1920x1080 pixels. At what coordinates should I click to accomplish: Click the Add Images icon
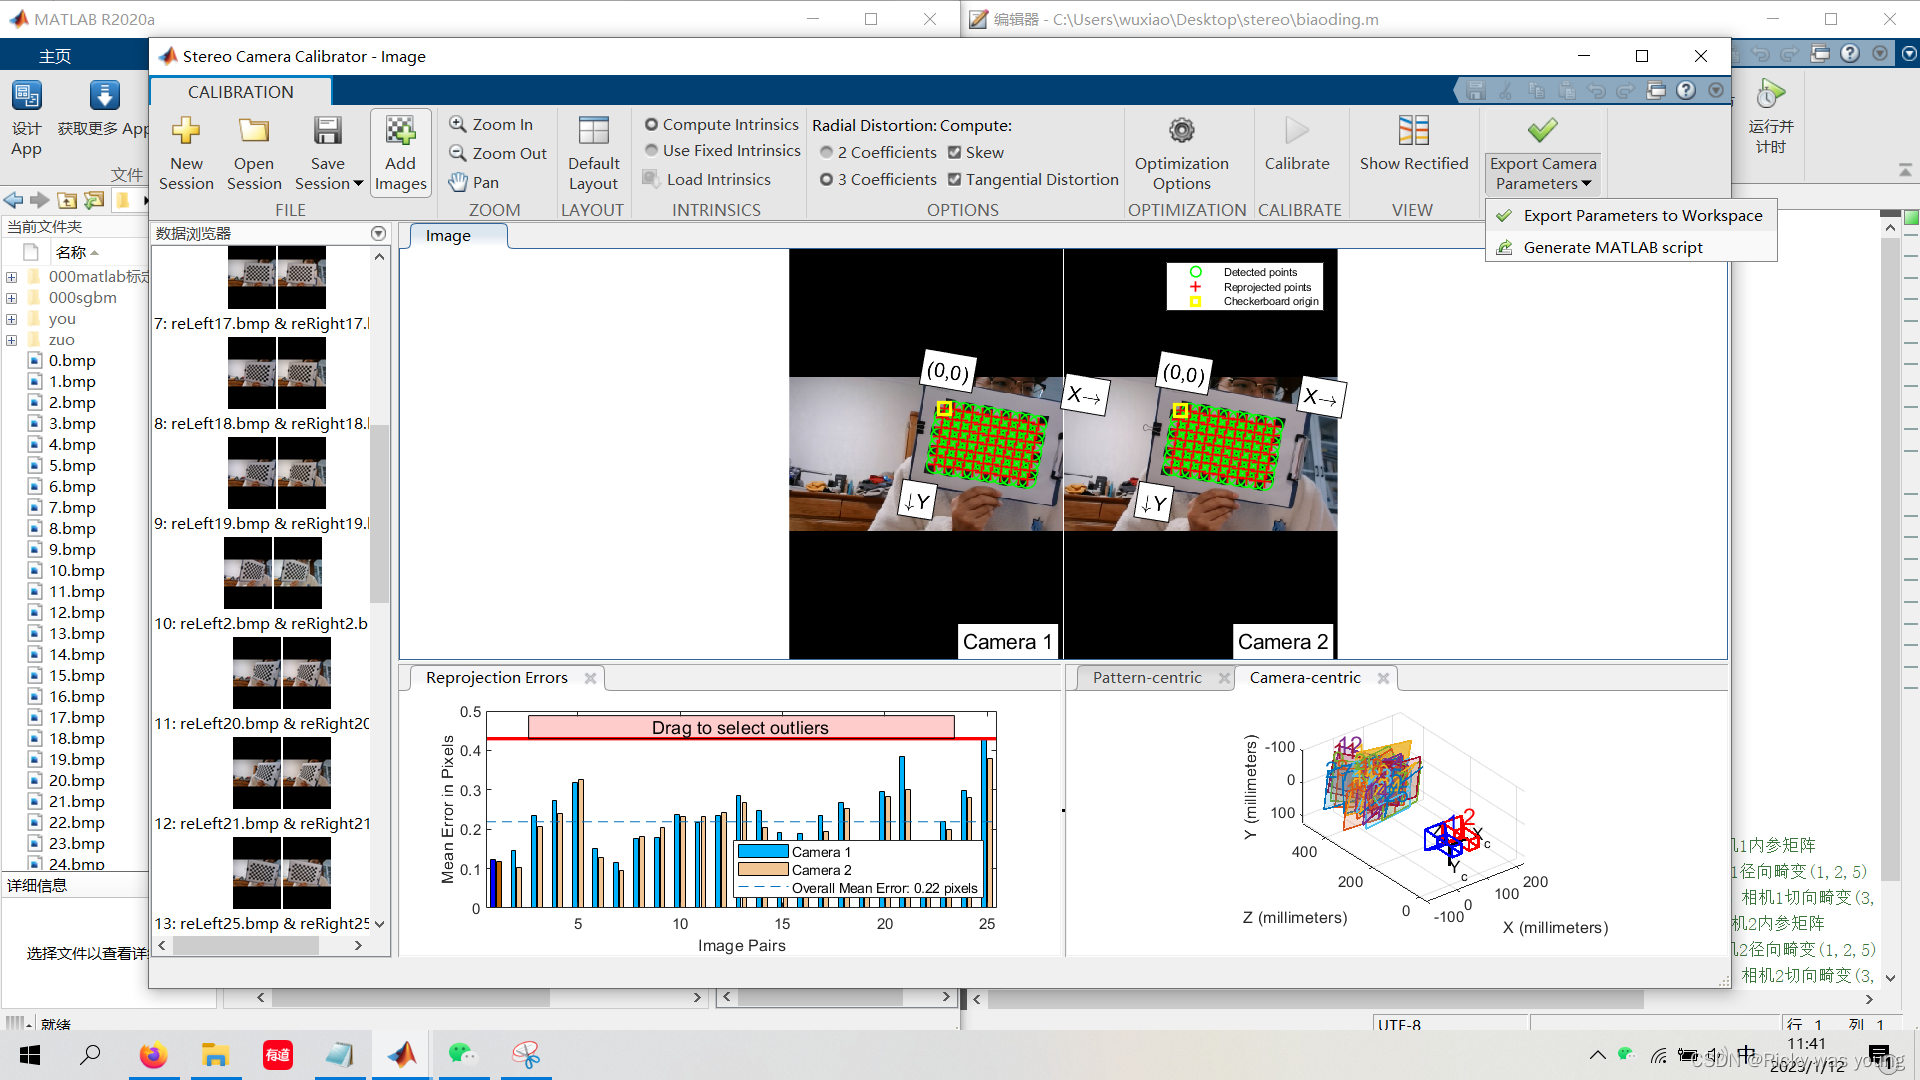tap(400, 131)
